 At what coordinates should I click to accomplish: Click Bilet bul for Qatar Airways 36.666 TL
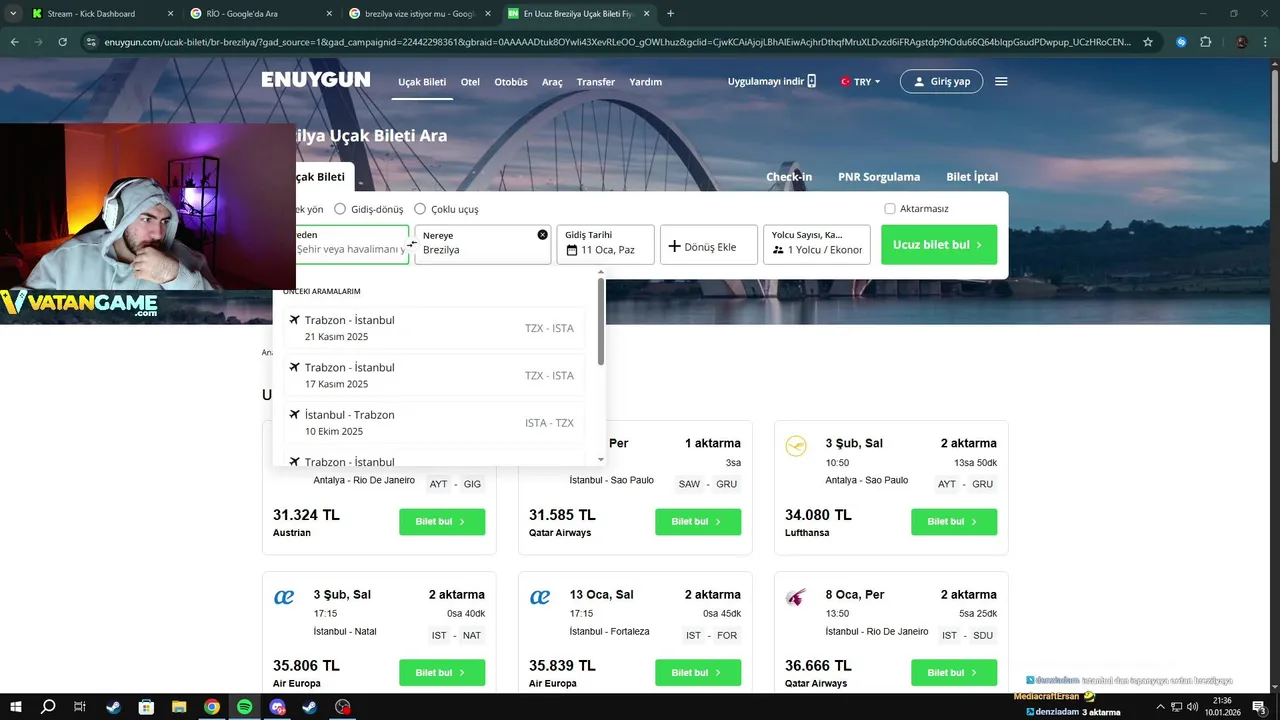[x=954, y=673]
